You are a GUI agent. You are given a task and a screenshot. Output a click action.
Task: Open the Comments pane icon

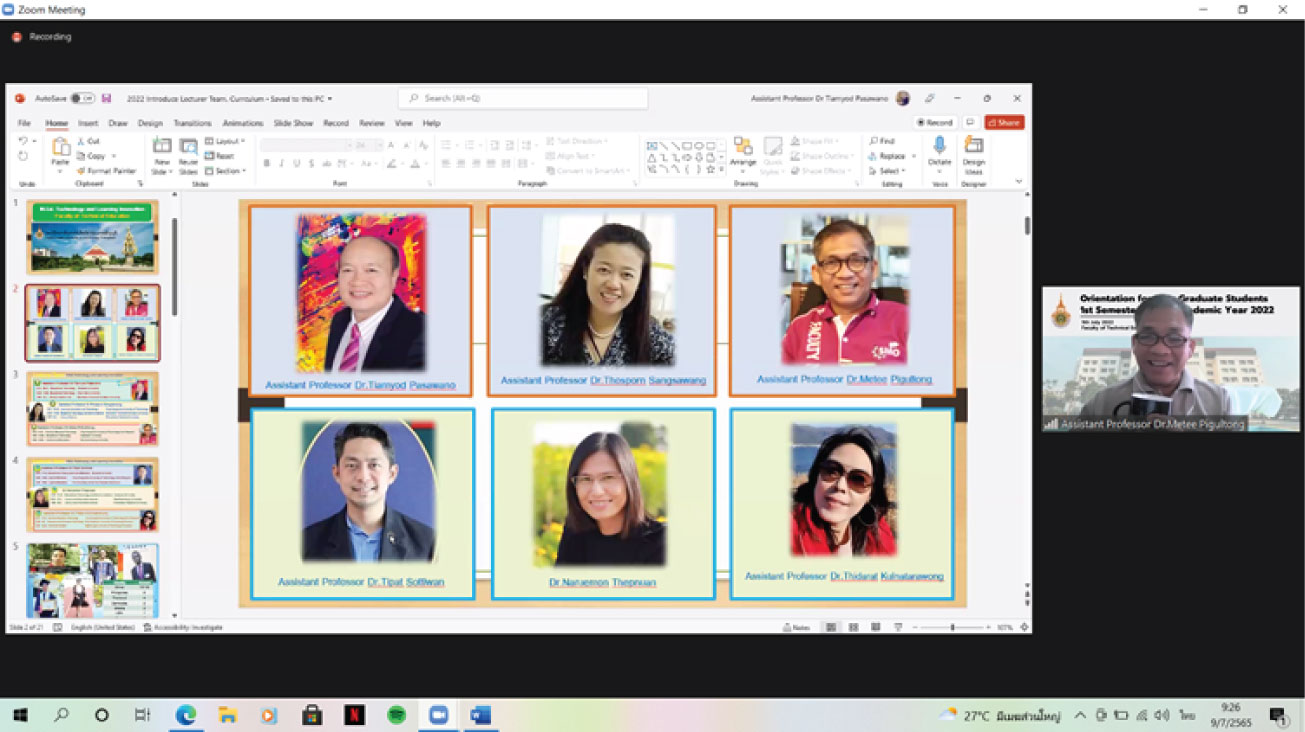(x=970, y=123)
